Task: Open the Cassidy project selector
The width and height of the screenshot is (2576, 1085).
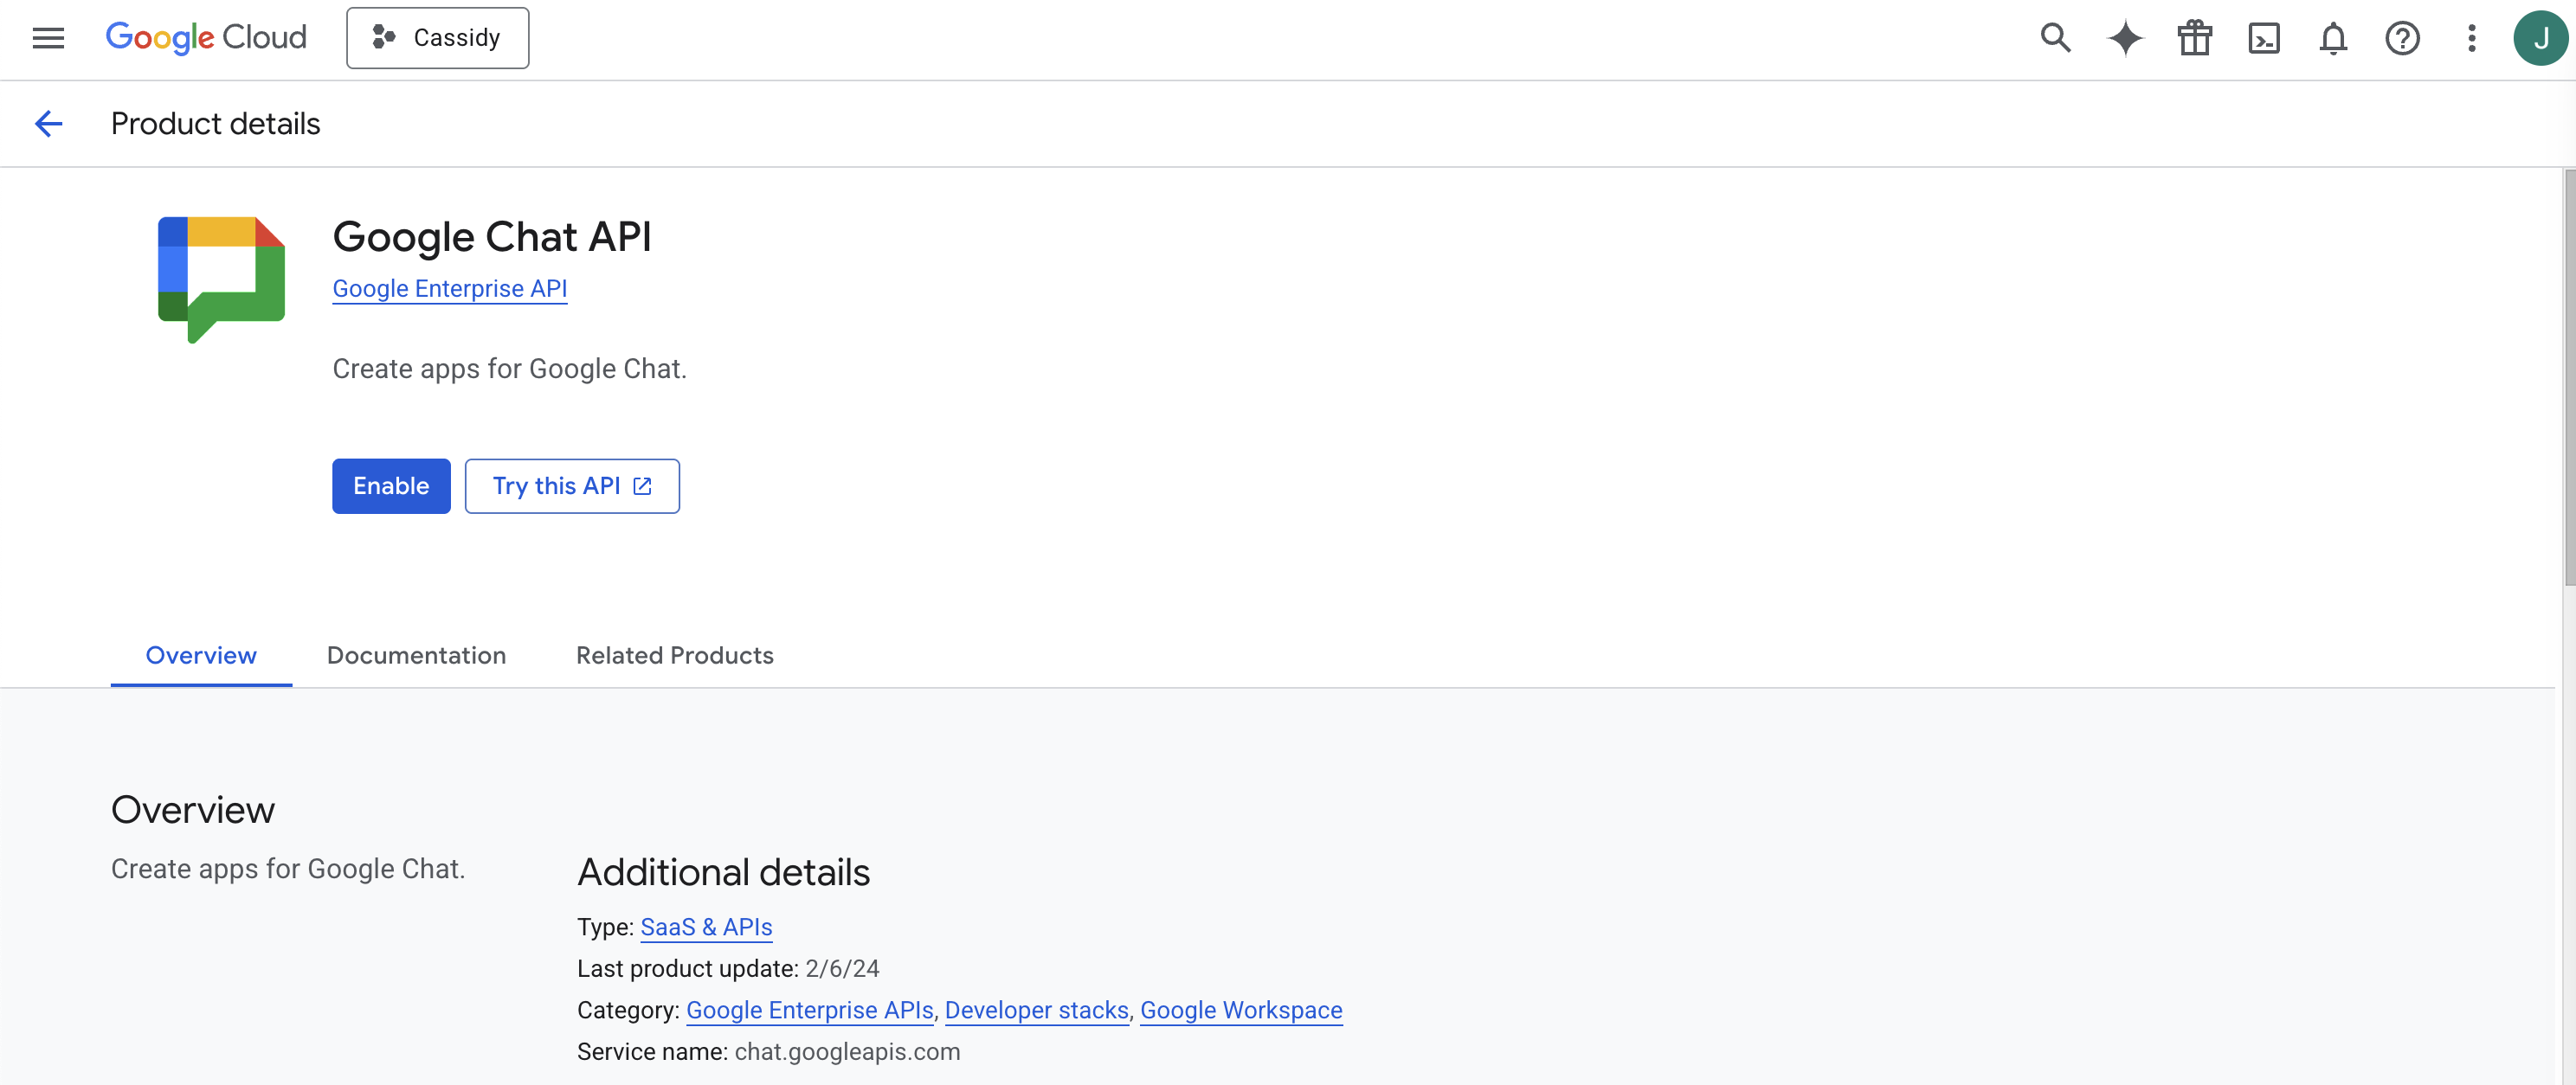Action: click(x=437, y=37)
